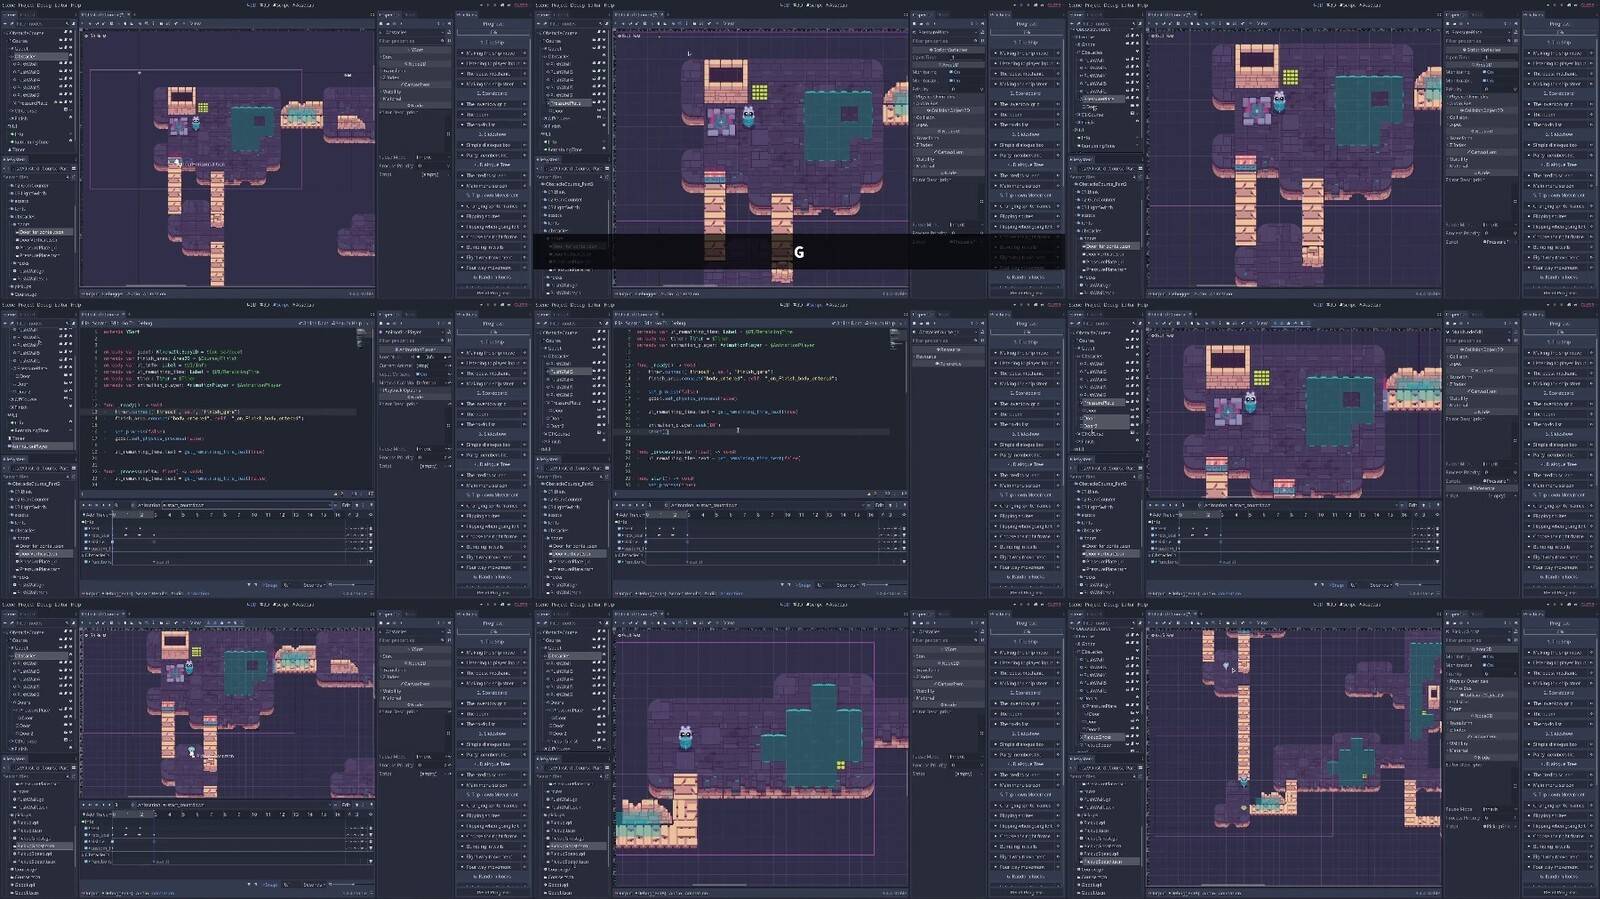Click animation Edit button in bottom-left frame
This screenshot has height=899, width=1600.
pyautogui.click(x=347, y=805)
